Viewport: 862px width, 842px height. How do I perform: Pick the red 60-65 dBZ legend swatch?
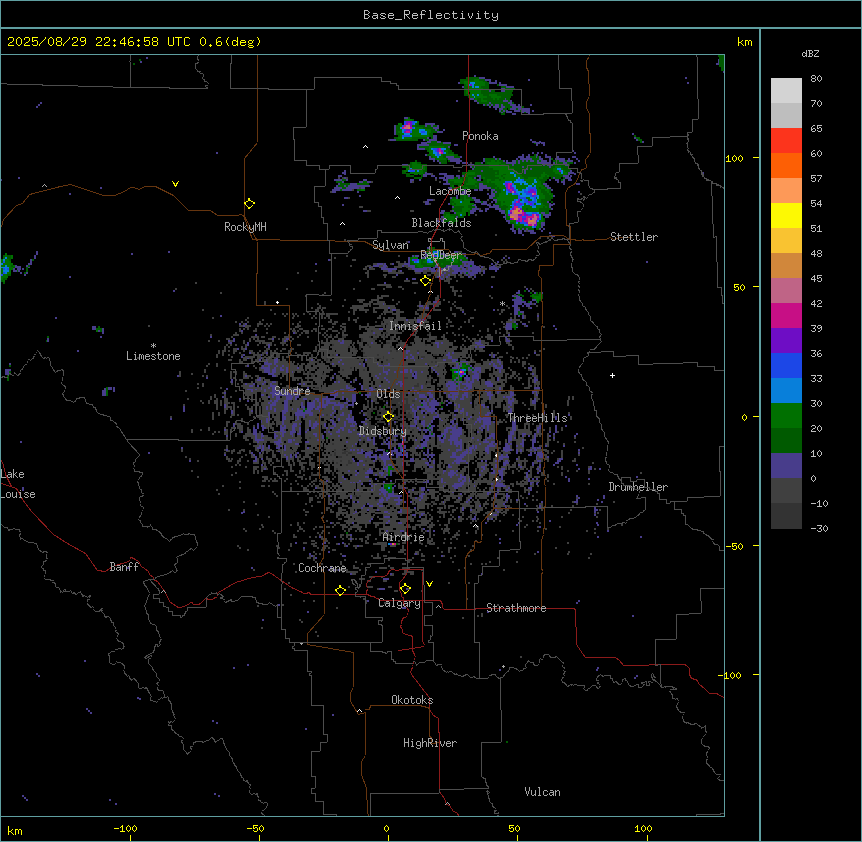click(786, 141)
